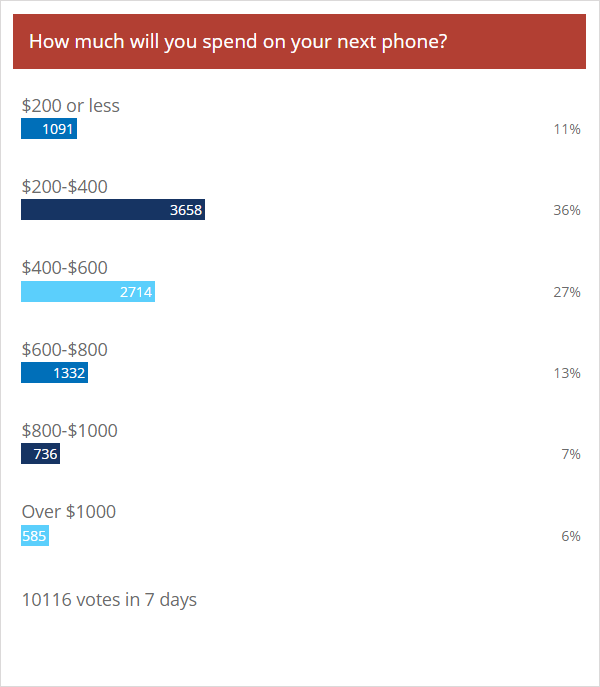Click the 10116 votes in 7 days text

pyautogui.click(x=109, y=600)
